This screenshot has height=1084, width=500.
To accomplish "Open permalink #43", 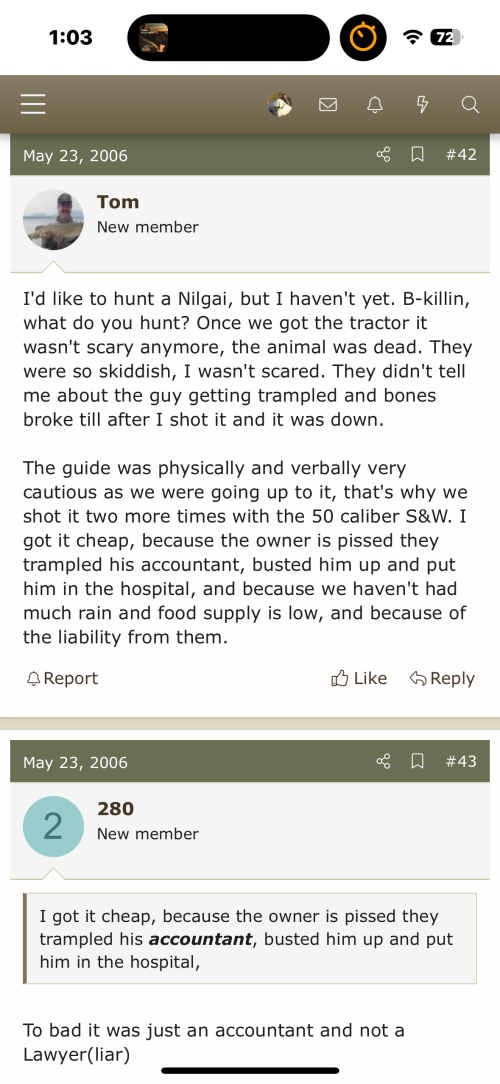I will pyautogui.click(x=461, y=761).
